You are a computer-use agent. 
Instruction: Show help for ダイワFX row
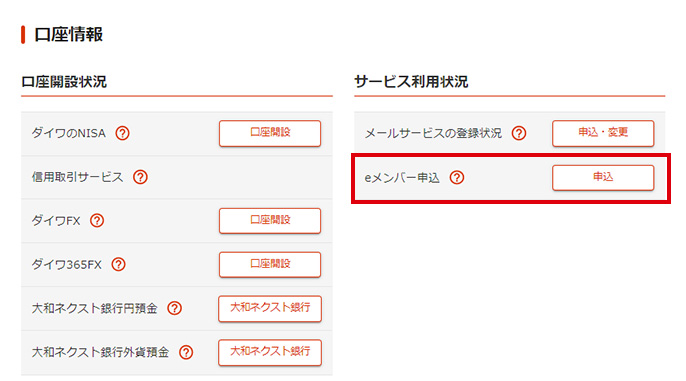(x=97, y=220)
